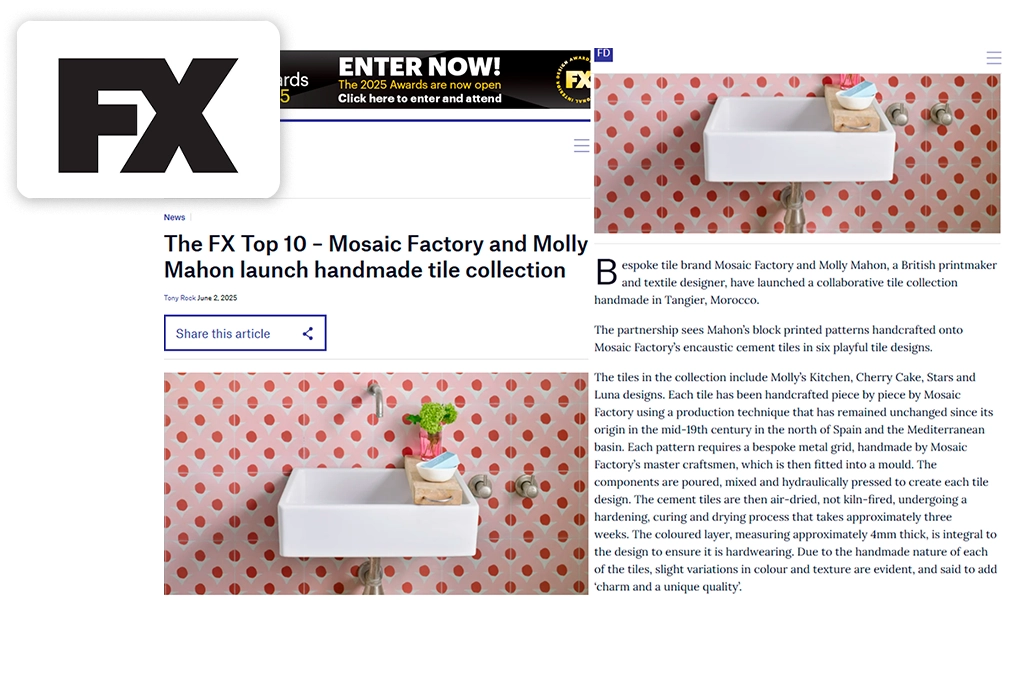Viewport: 1024px width, 674px height.
Task: Open the hamburger menu beside the FD logo
Action: 993,58
